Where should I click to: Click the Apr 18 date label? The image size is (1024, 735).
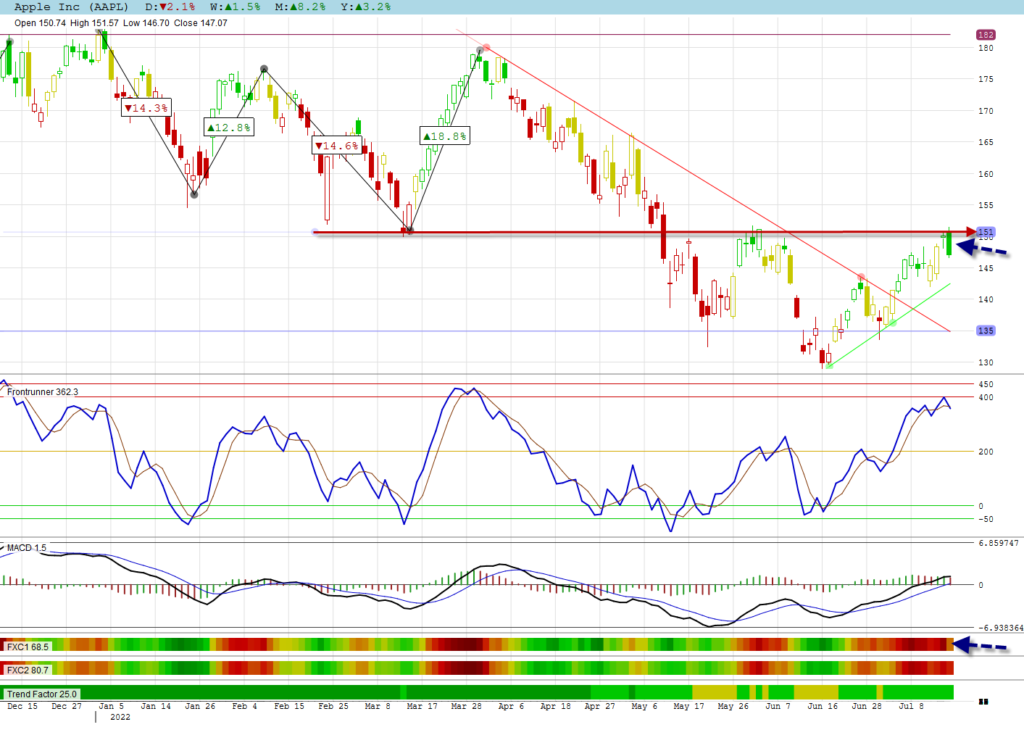point(555,706)
